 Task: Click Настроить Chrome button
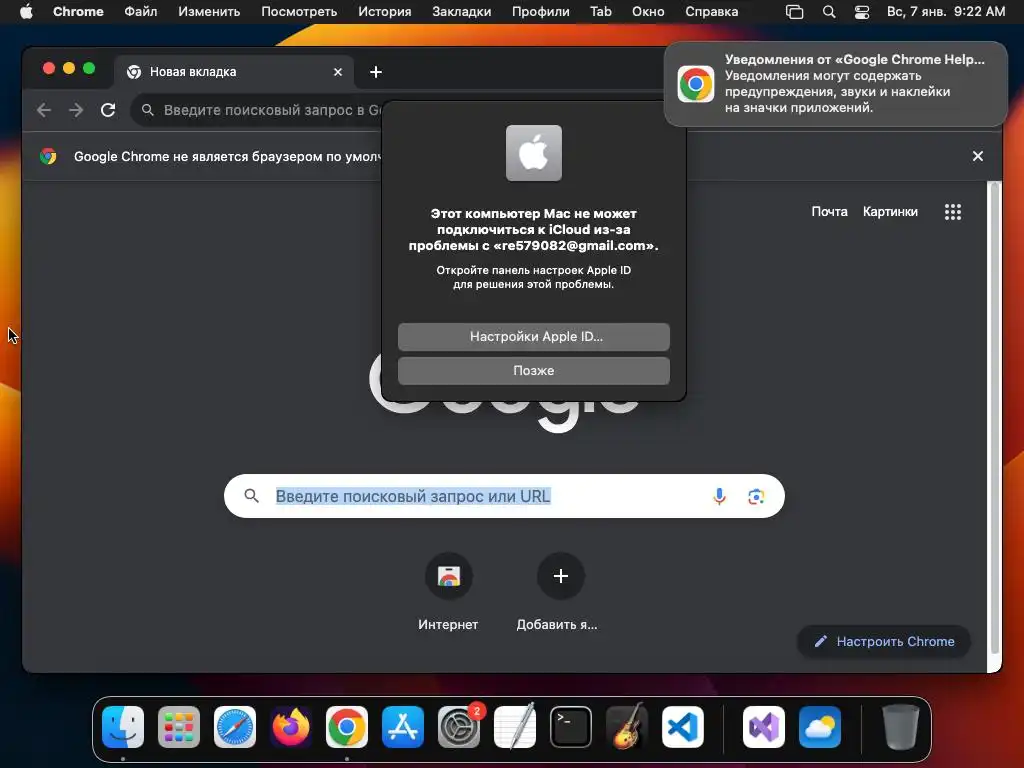tap(884, 641)
